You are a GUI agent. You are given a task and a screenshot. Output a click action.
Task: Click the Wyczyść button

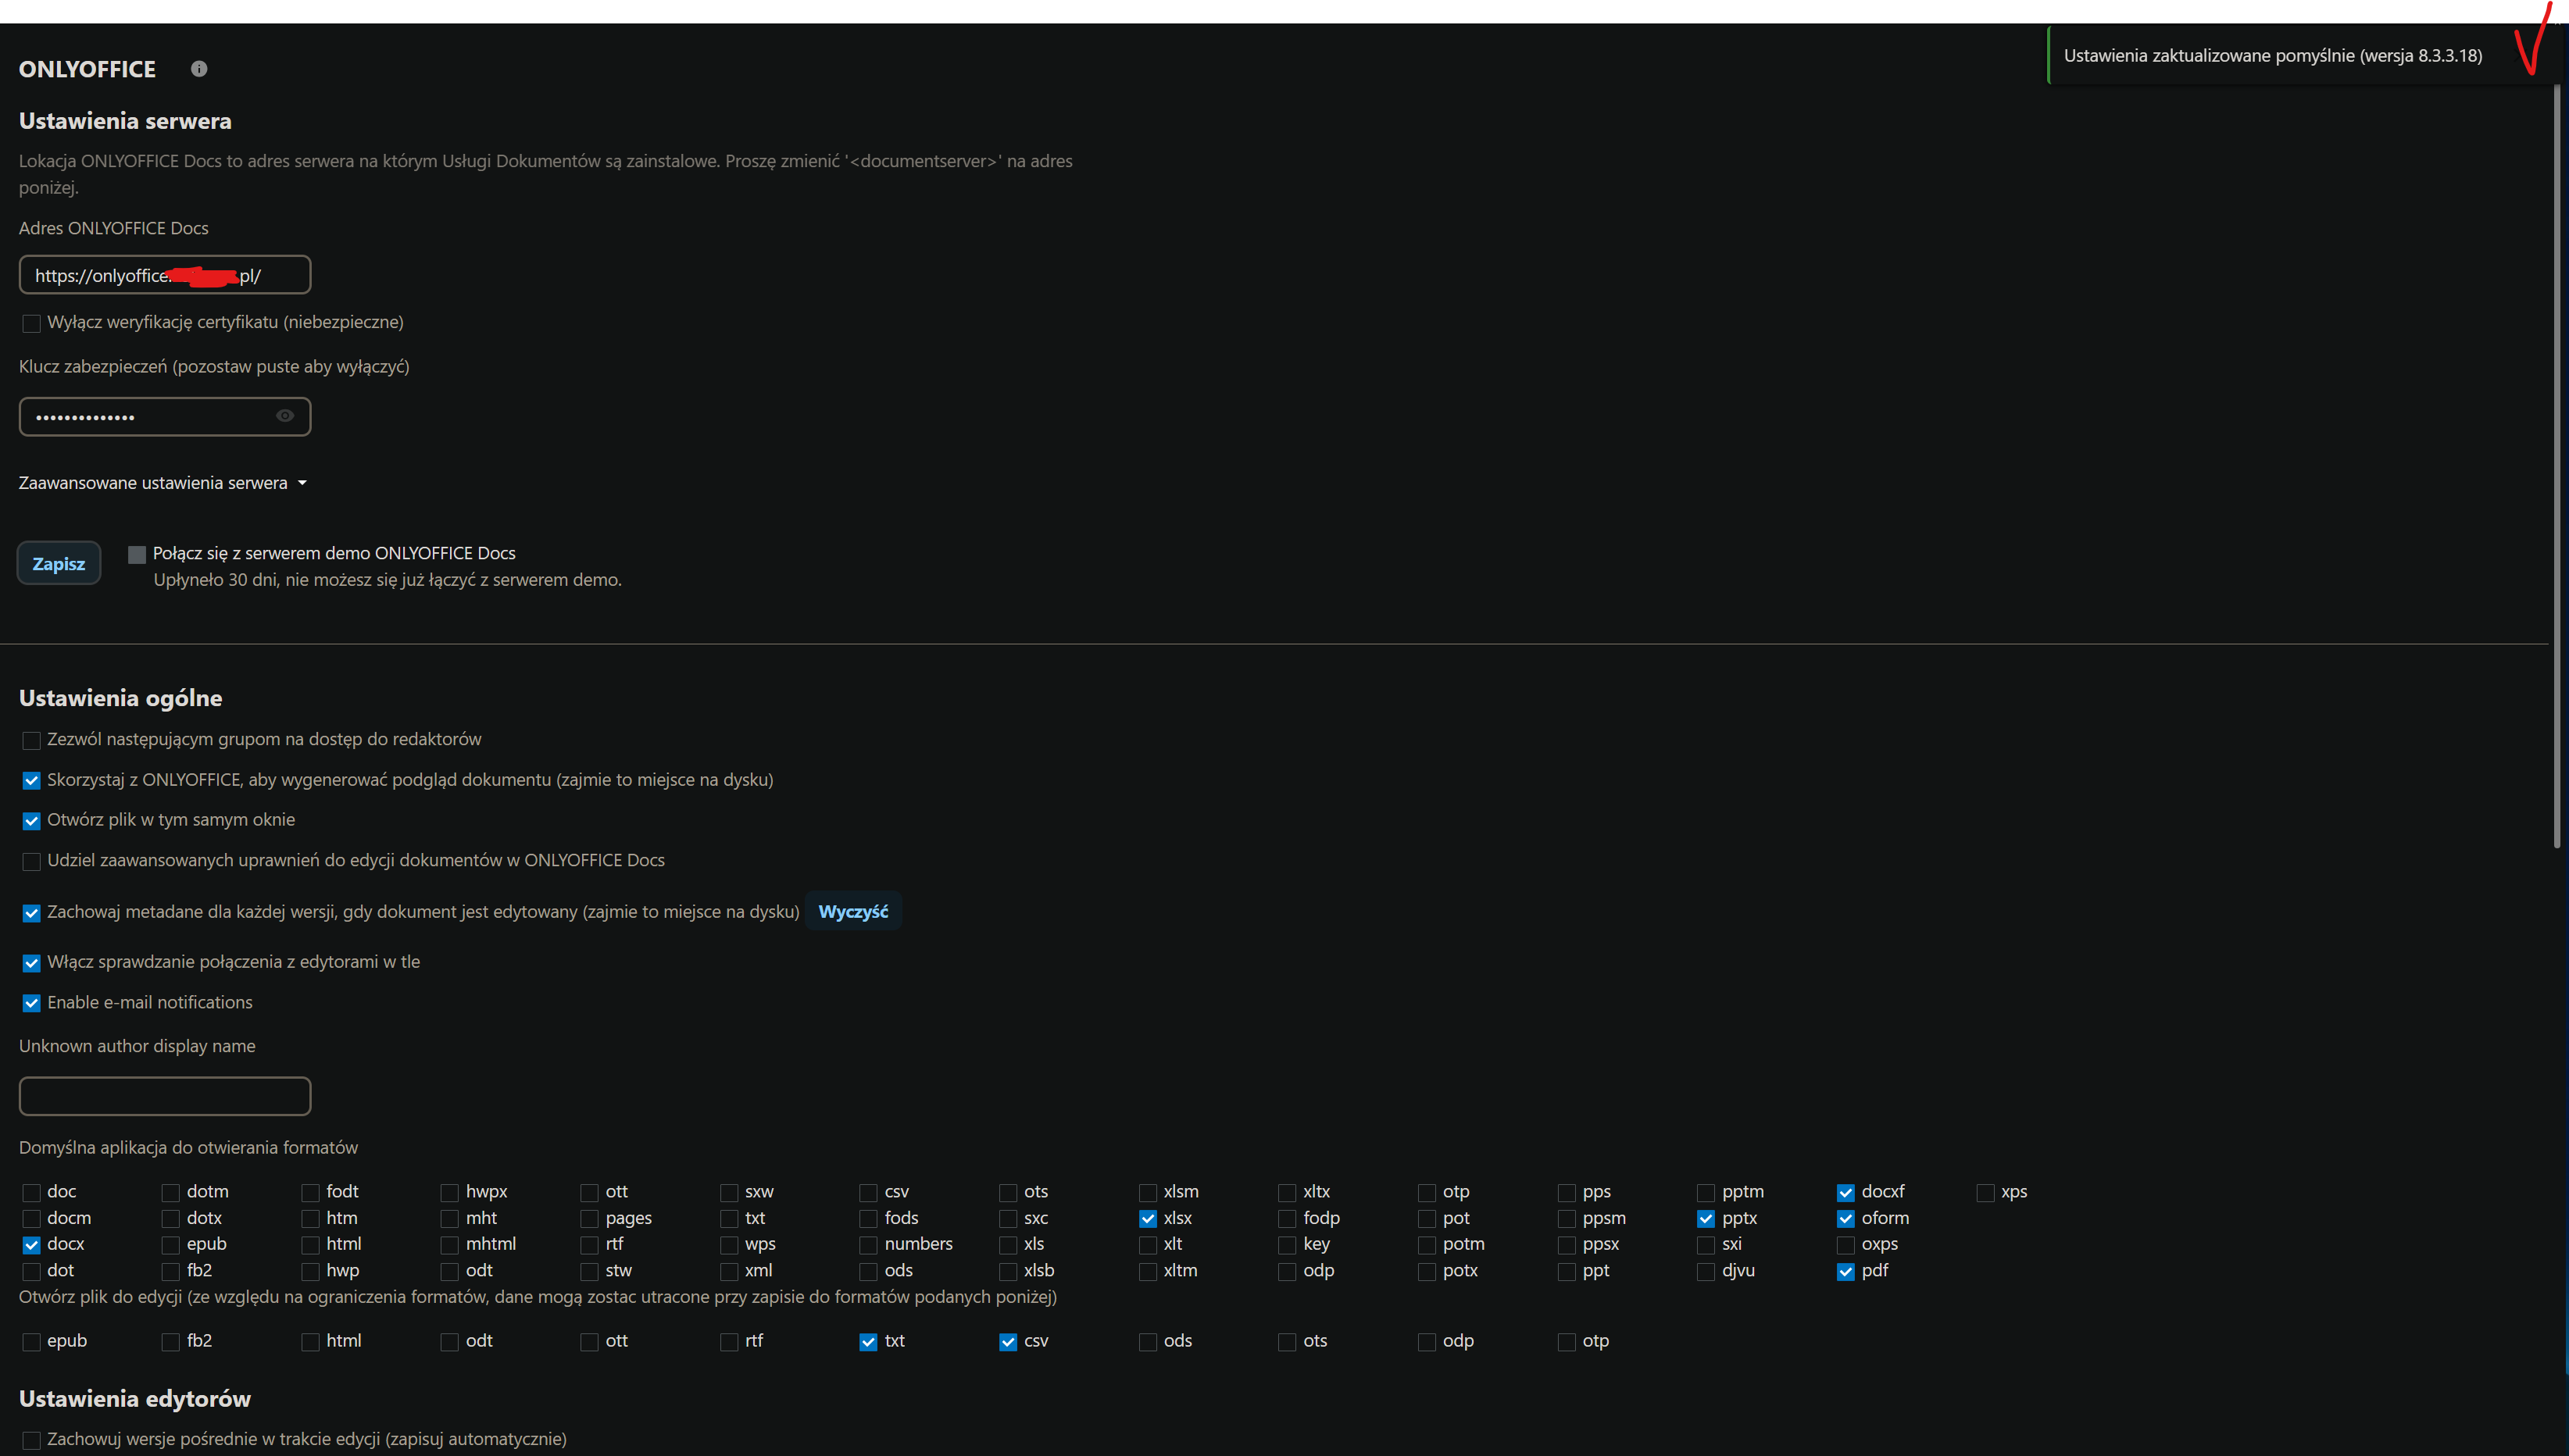click(x=853, y=911)
